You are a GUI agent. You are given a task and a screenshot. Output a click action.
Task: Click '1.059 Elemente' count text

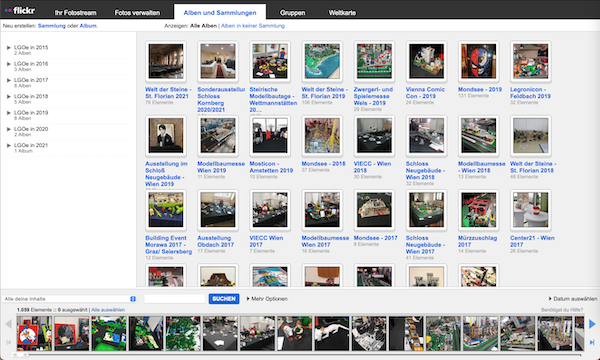[34, 310]
